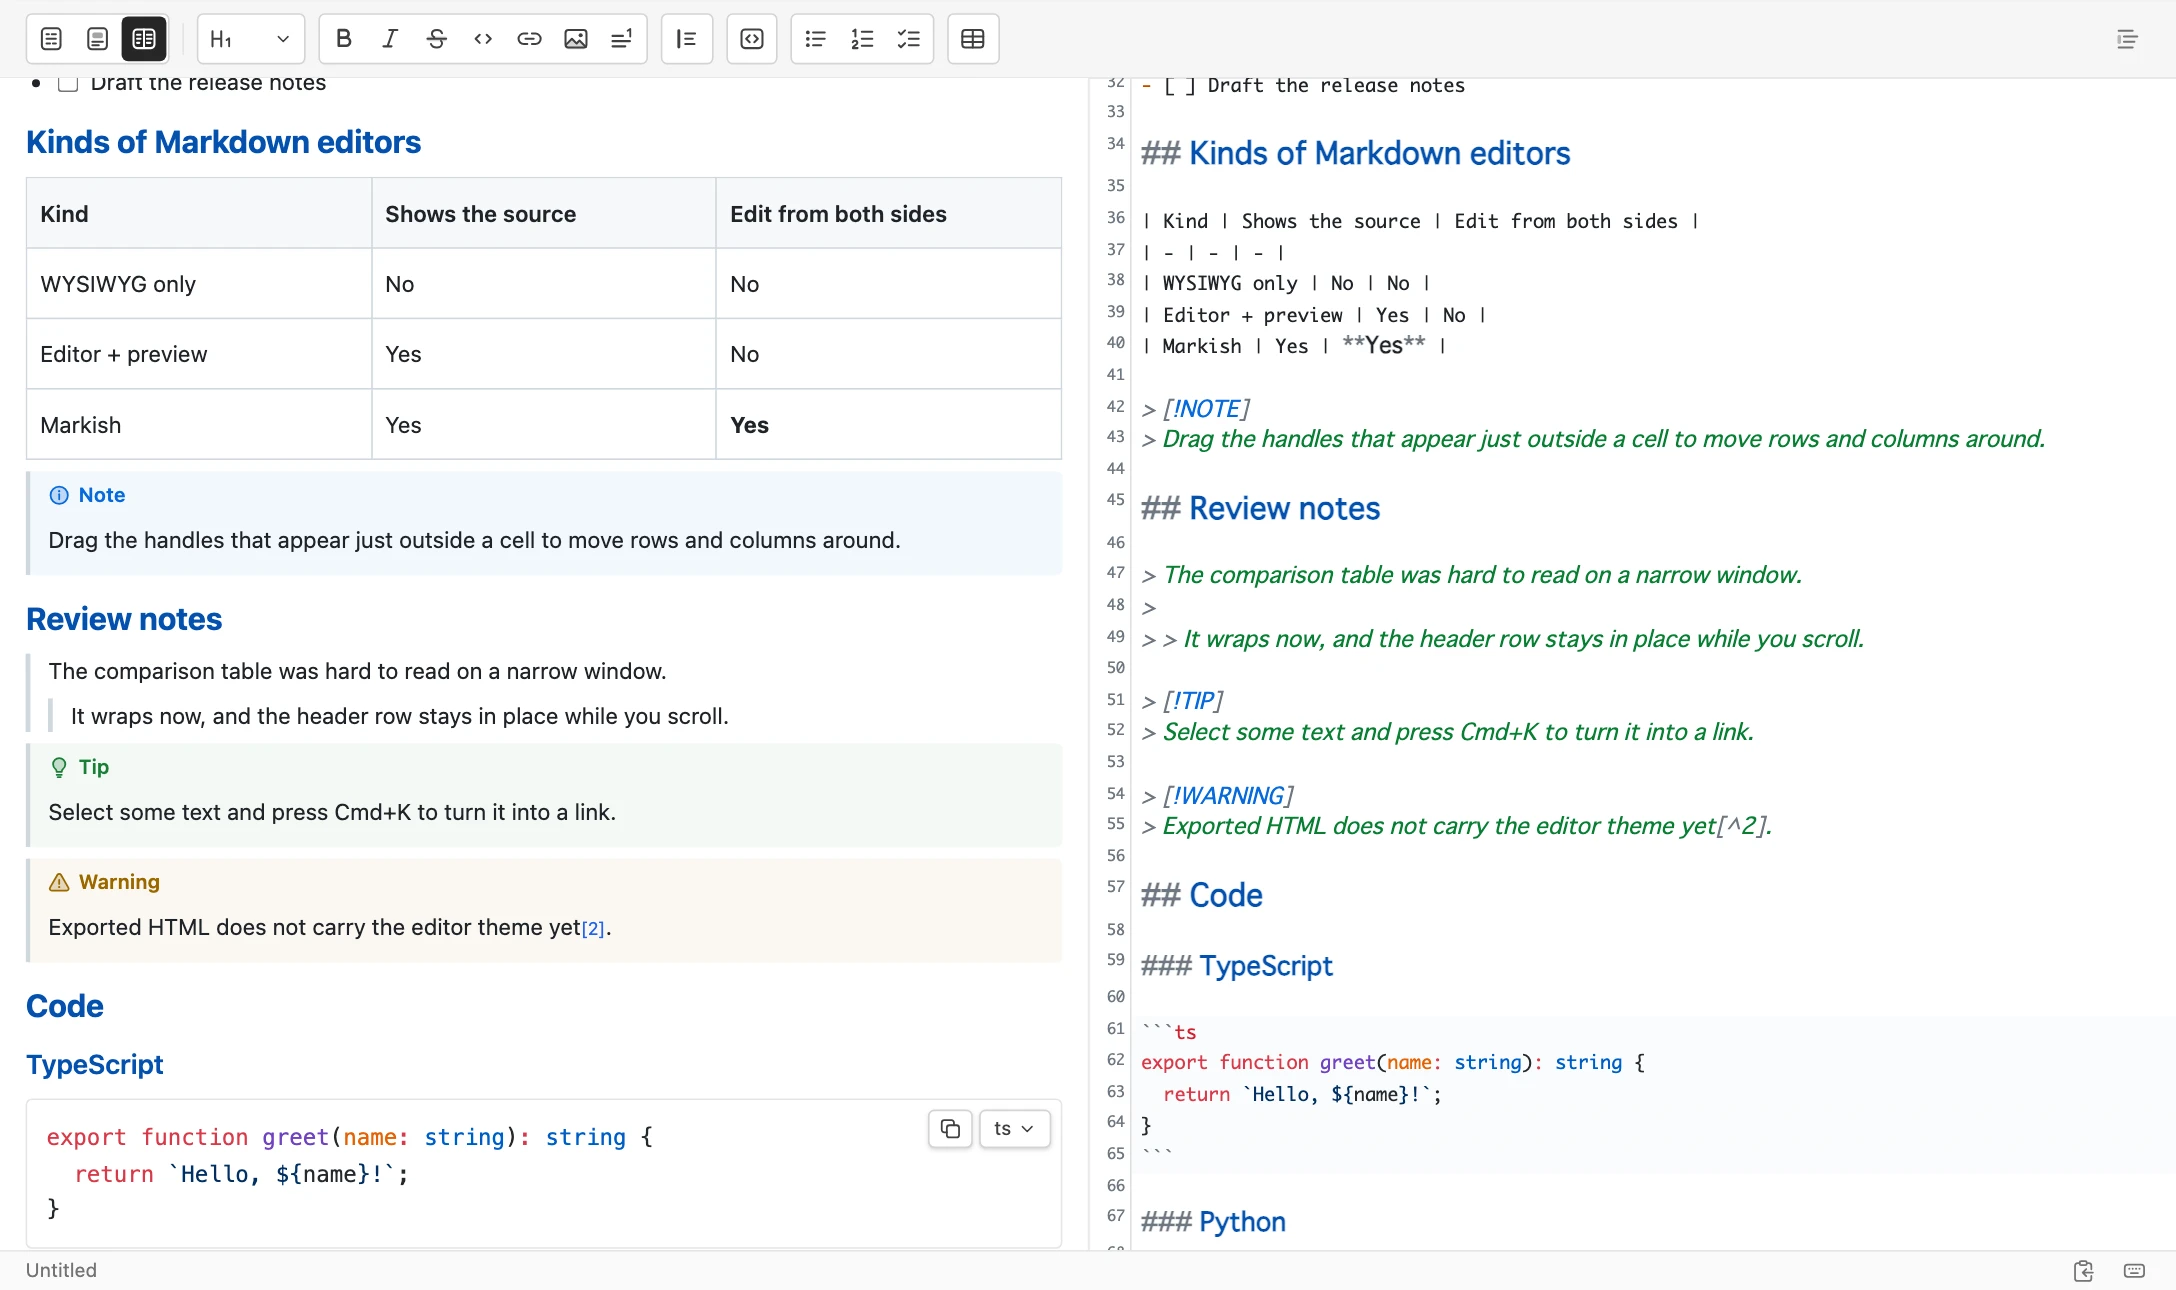Image resolution: width=2176 pixels, height=1290 pixels.
Task: Click the '### Python' source line
Action: pyautogui.click(x=1213, y=1222)
